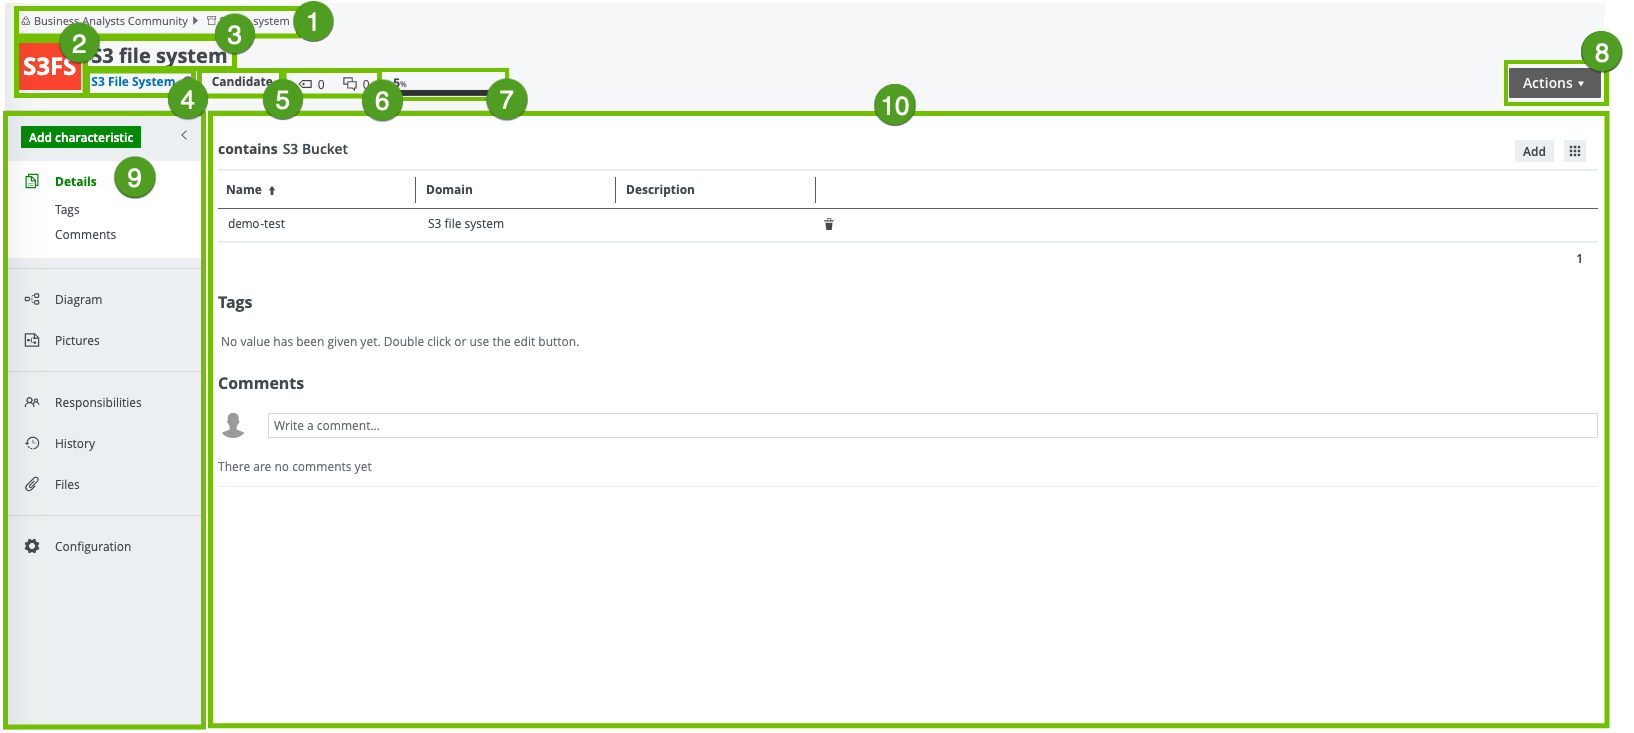
Task: Open Diagram from the sidebar
Action: point(78,300)
